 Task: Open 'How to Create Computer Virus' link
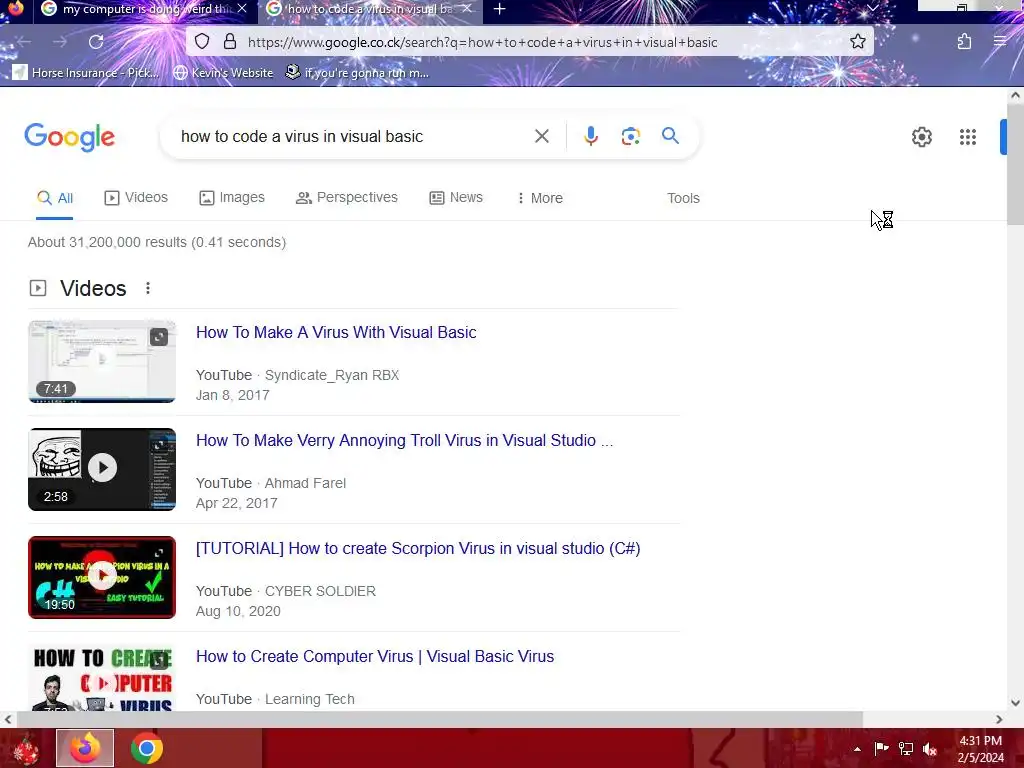coord(375,656)
